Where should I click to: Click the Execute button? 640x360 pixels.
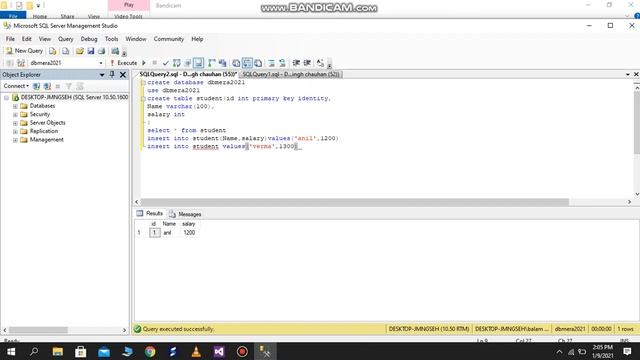click(124, 63)
